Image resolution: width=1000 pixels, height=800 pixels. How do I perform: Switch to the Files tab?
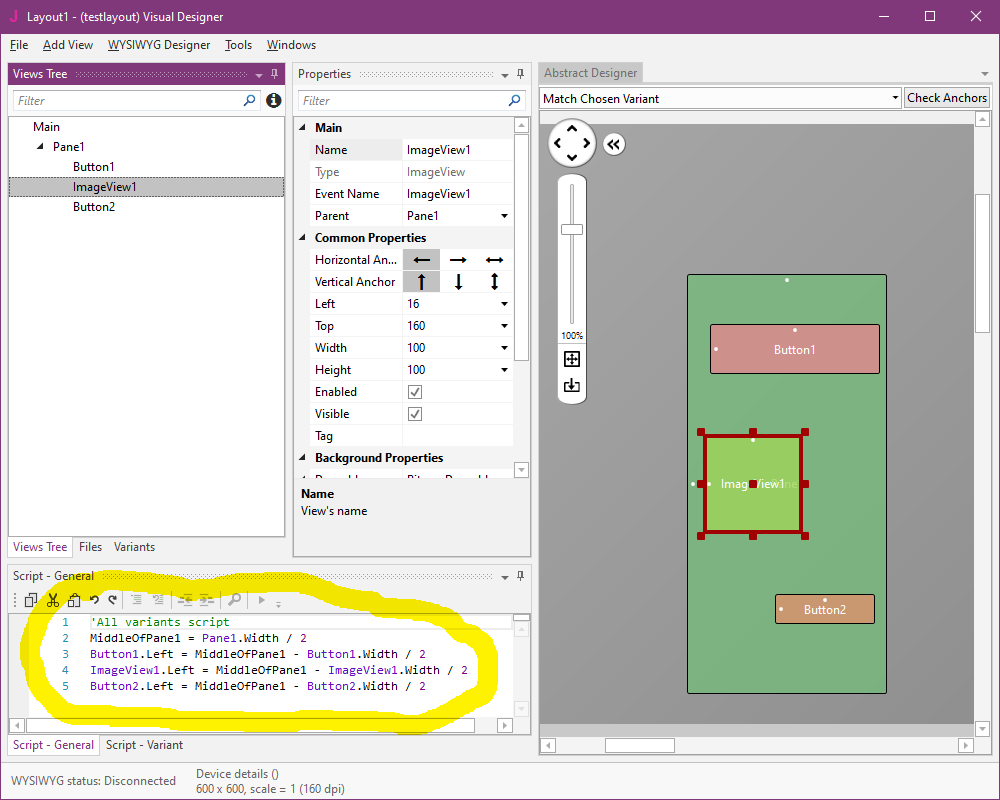pos(91,547)
